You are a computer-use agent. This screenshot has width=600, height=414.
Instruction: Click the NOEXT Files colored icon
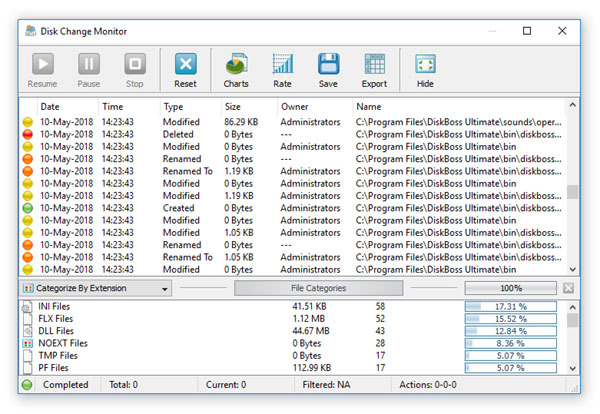pos(28,343)
